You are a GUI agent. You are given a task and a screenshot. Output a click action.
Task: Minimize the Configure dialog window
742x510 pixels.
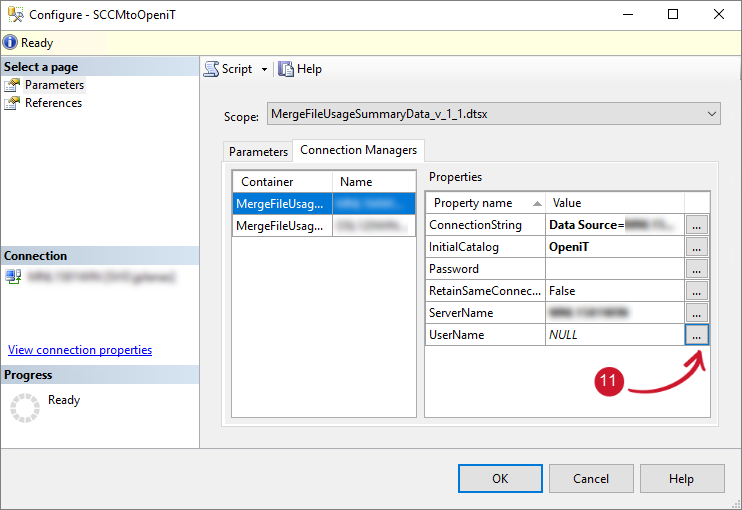(x=628, y=15)
